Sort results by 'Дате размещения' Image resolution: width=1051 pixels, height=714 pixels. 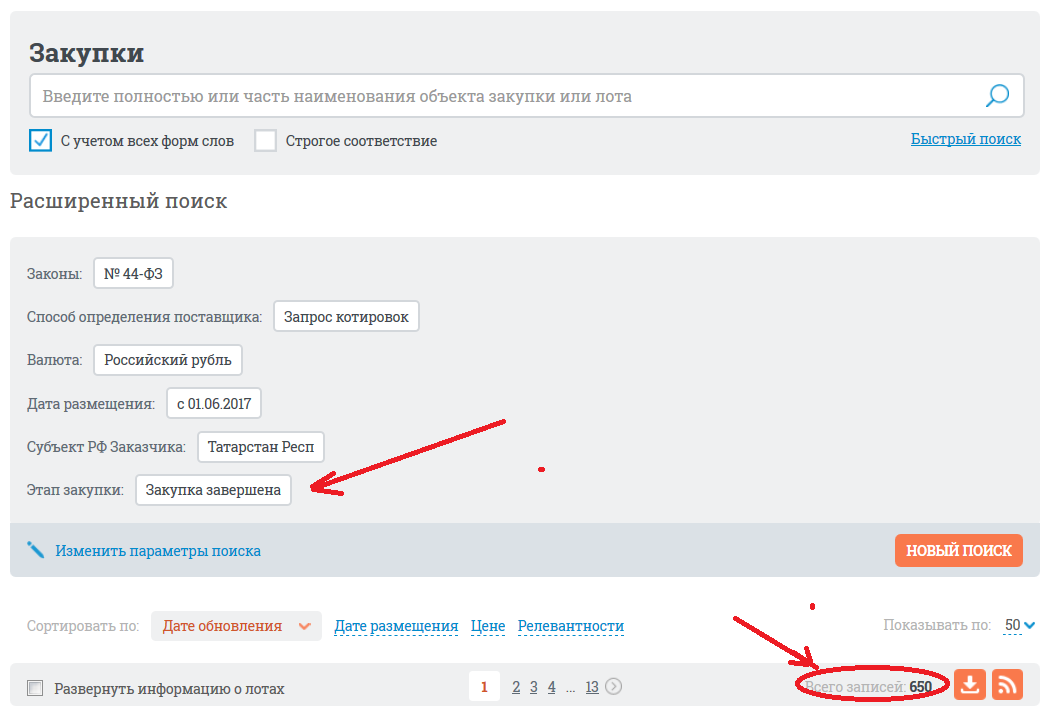coord(396,626)
